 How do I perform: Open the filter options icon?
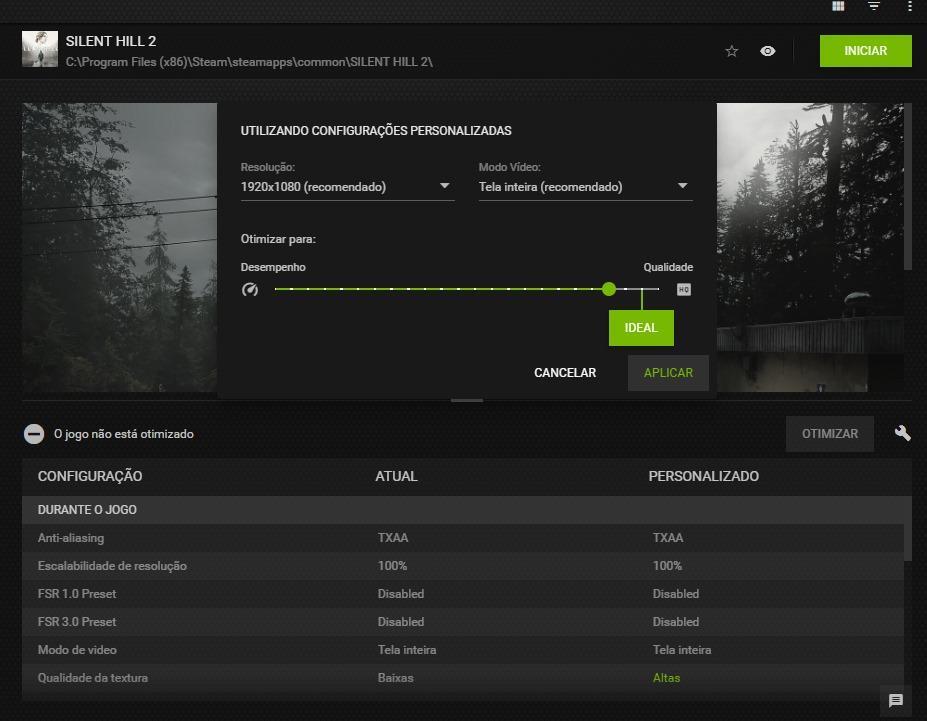click(874, 6)
